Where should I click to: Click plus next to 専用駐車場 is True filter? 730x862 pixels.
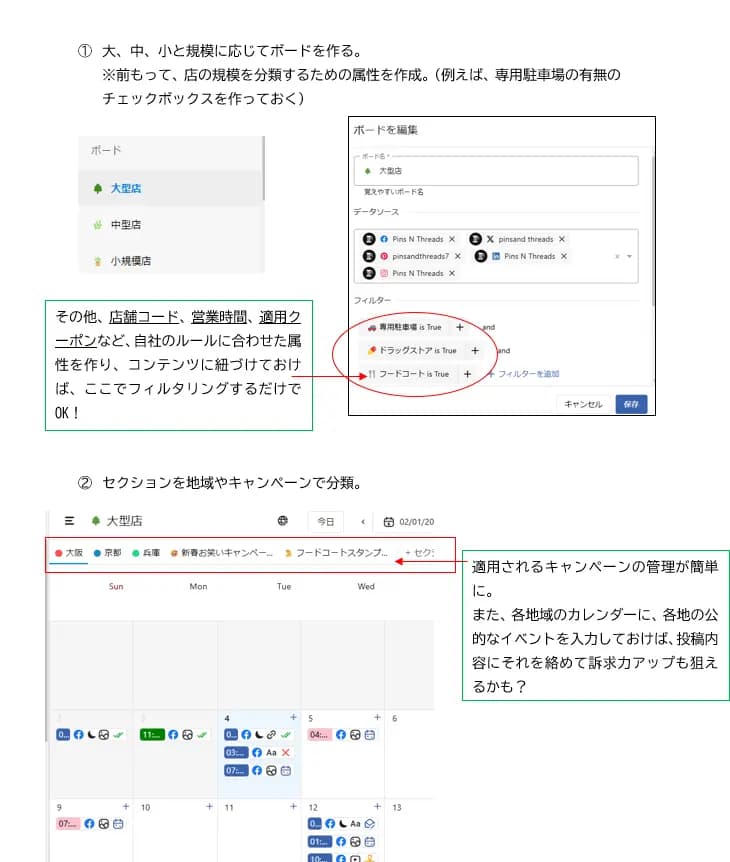tap(460, 327)
